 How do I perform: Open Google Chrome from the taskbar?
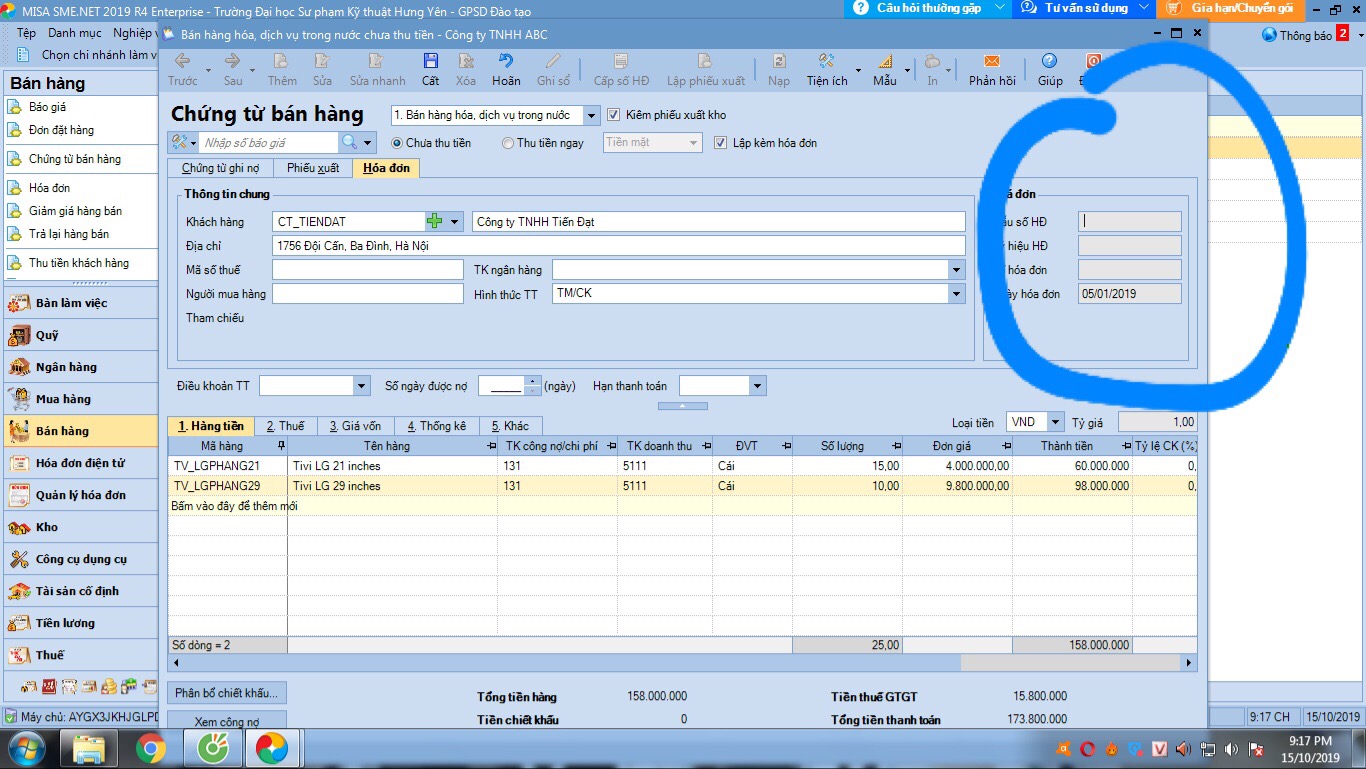click(x=151, y=748)
